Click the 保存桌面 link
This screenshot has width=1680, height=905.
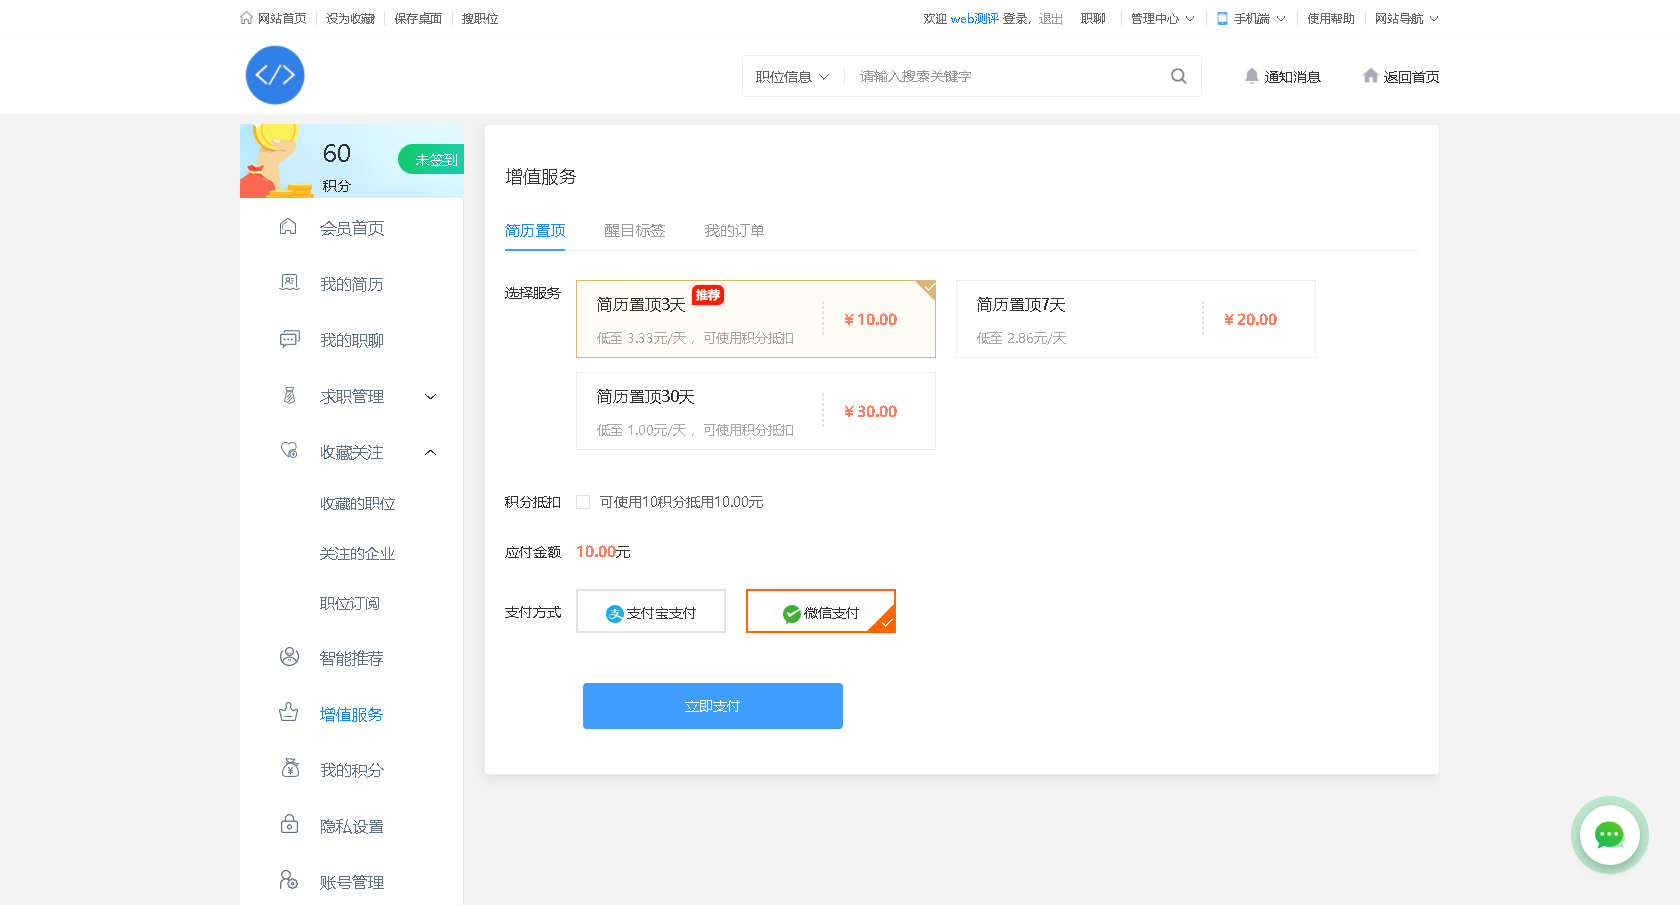point(418,18)
